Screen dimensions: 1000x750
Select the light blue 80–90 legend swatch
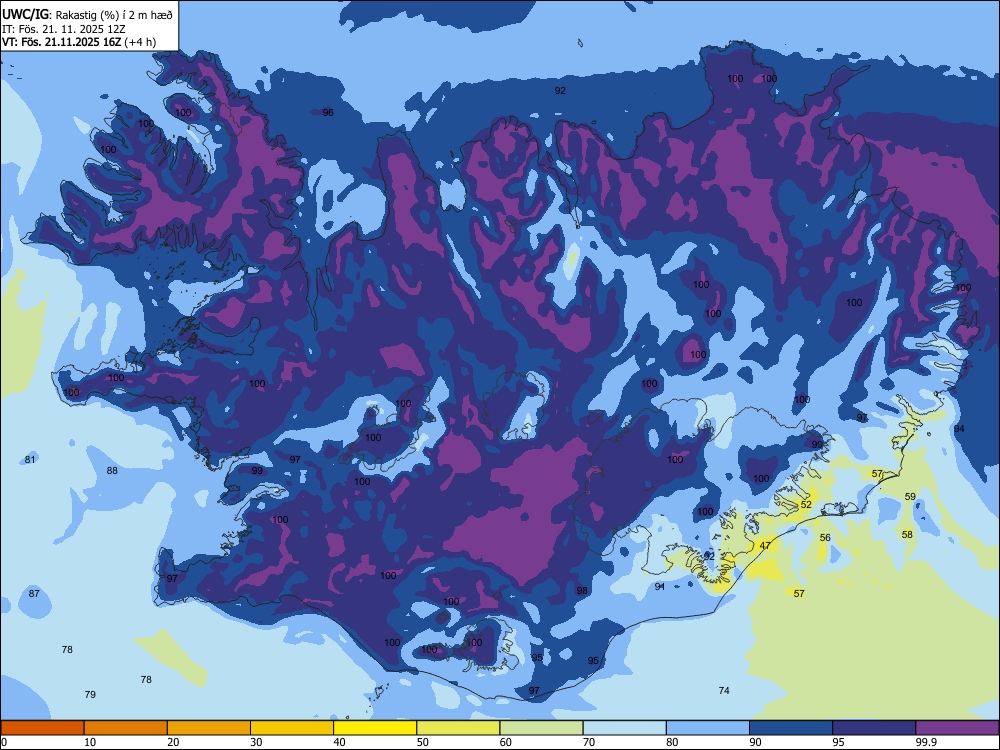pyautogui.click(x=708, y=728)
